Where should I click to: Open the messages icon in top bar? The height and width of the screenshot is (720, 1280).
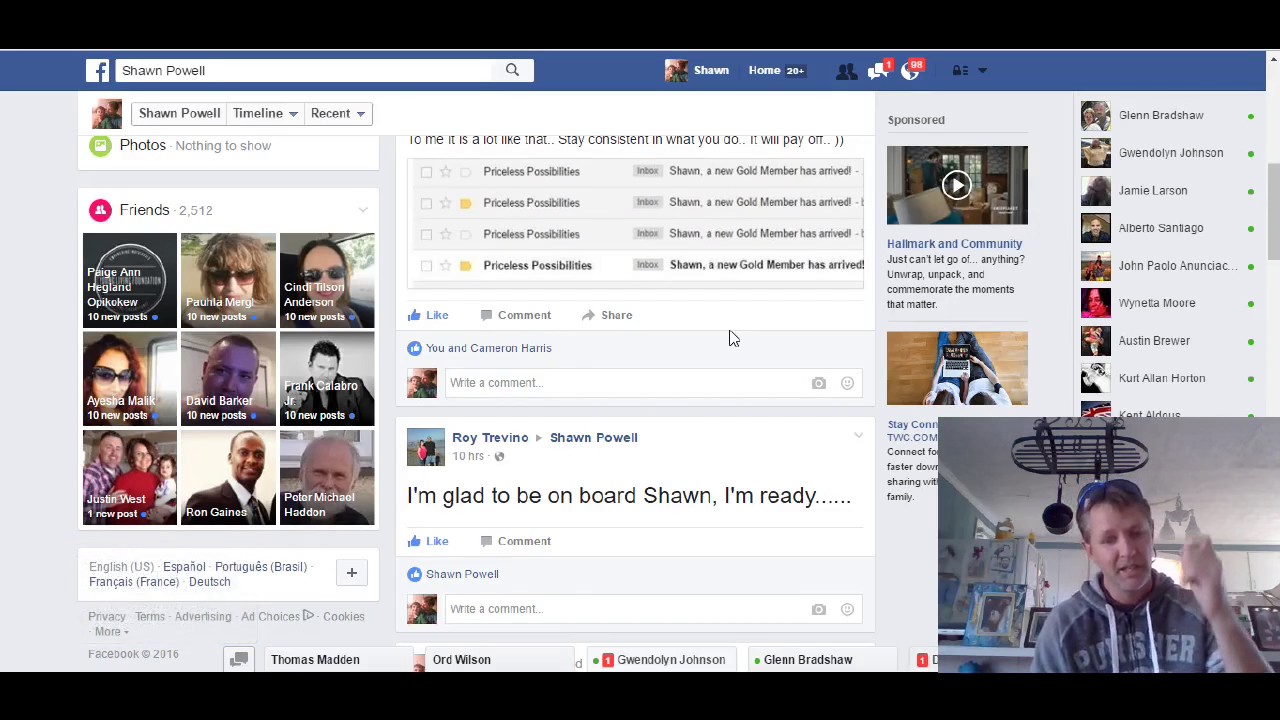click(x=878, y=70)
